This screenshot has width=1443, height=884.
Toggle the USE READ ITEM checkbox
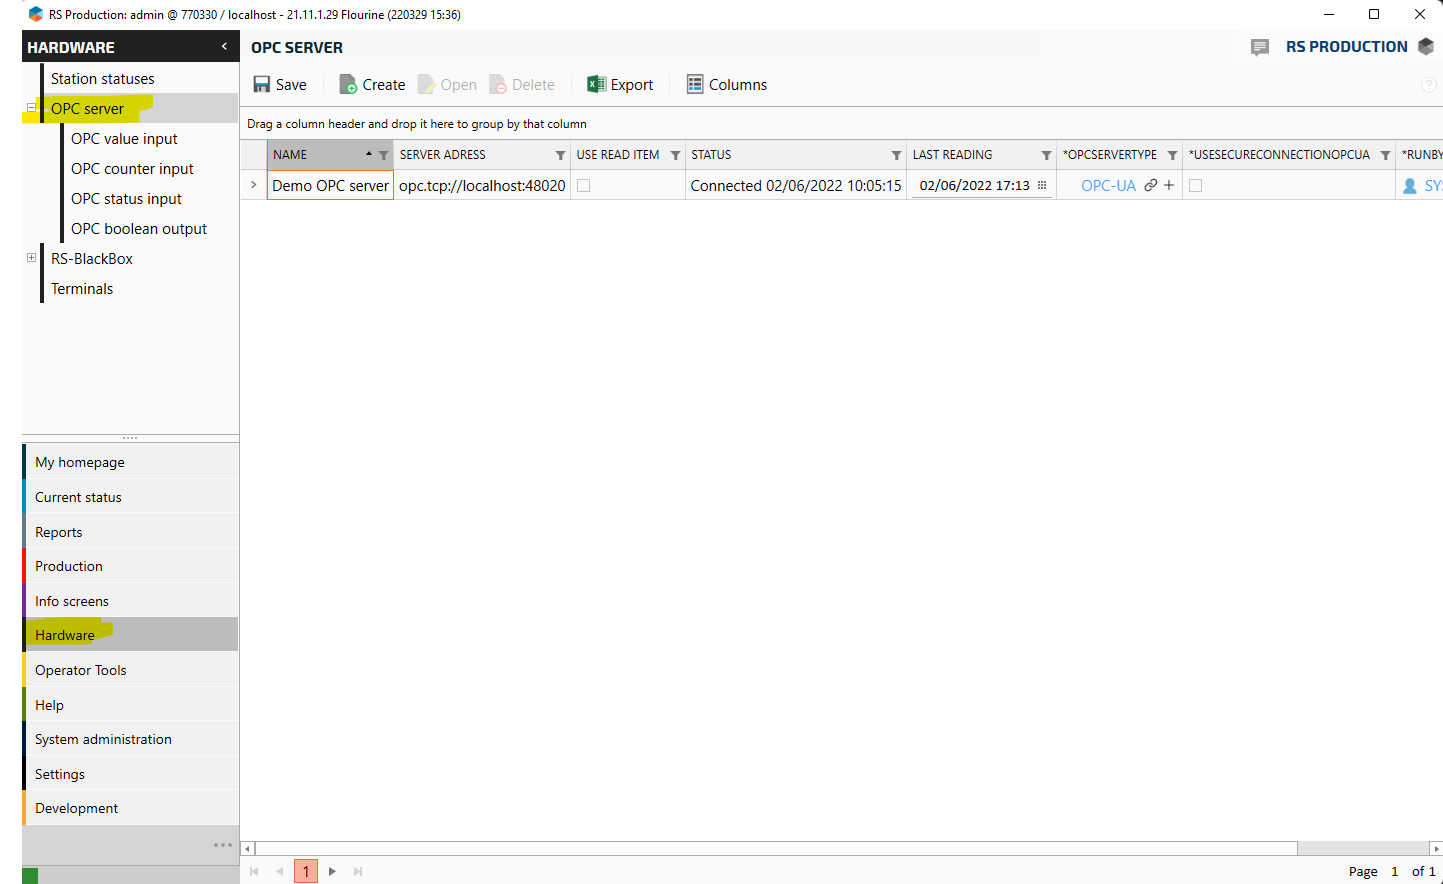(x=581, y=185)
